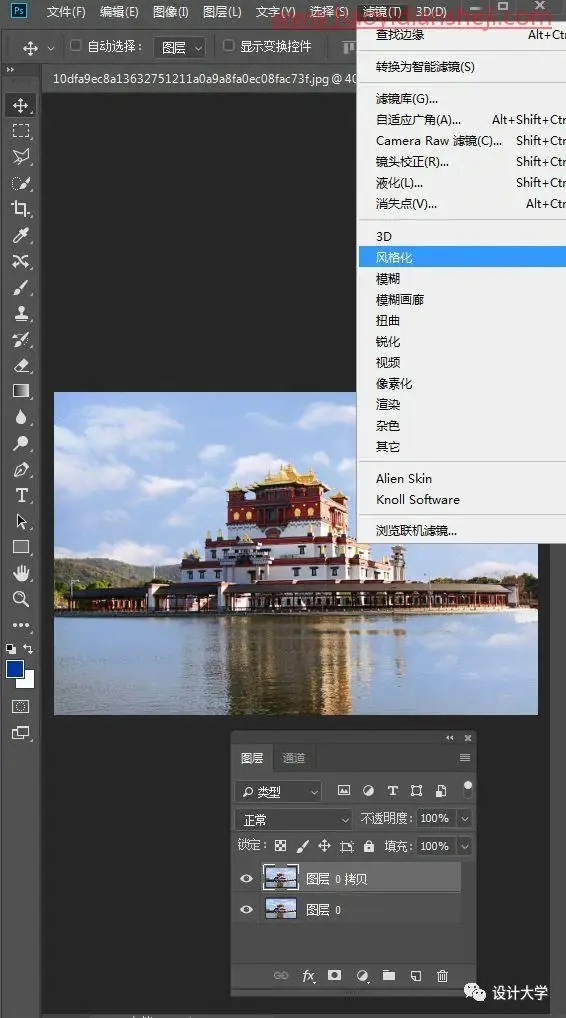
Task: Select the Eraser tool
Action: pyautogui.click(x=21, y=365)
